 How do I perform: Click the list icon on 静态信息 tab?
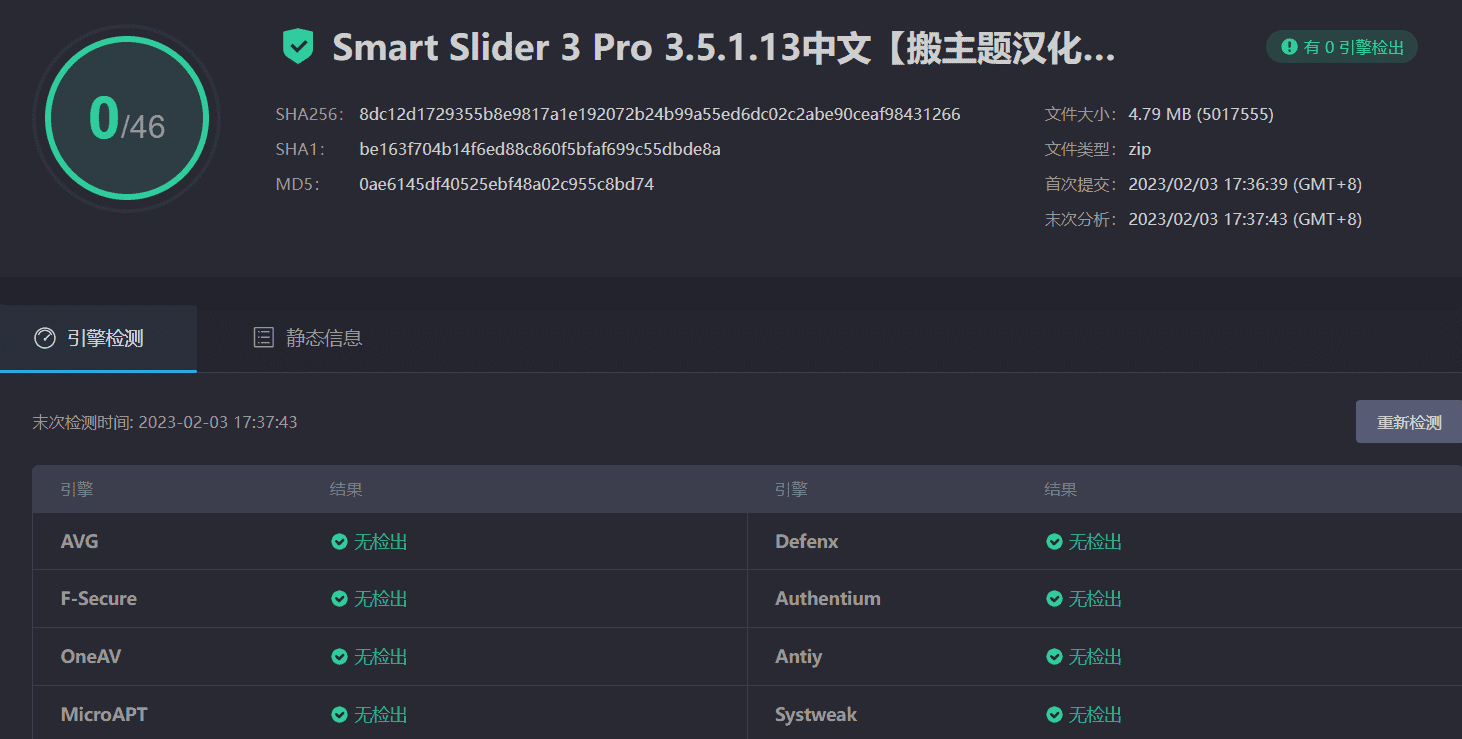pyautogui.click(x=263, y=338)
